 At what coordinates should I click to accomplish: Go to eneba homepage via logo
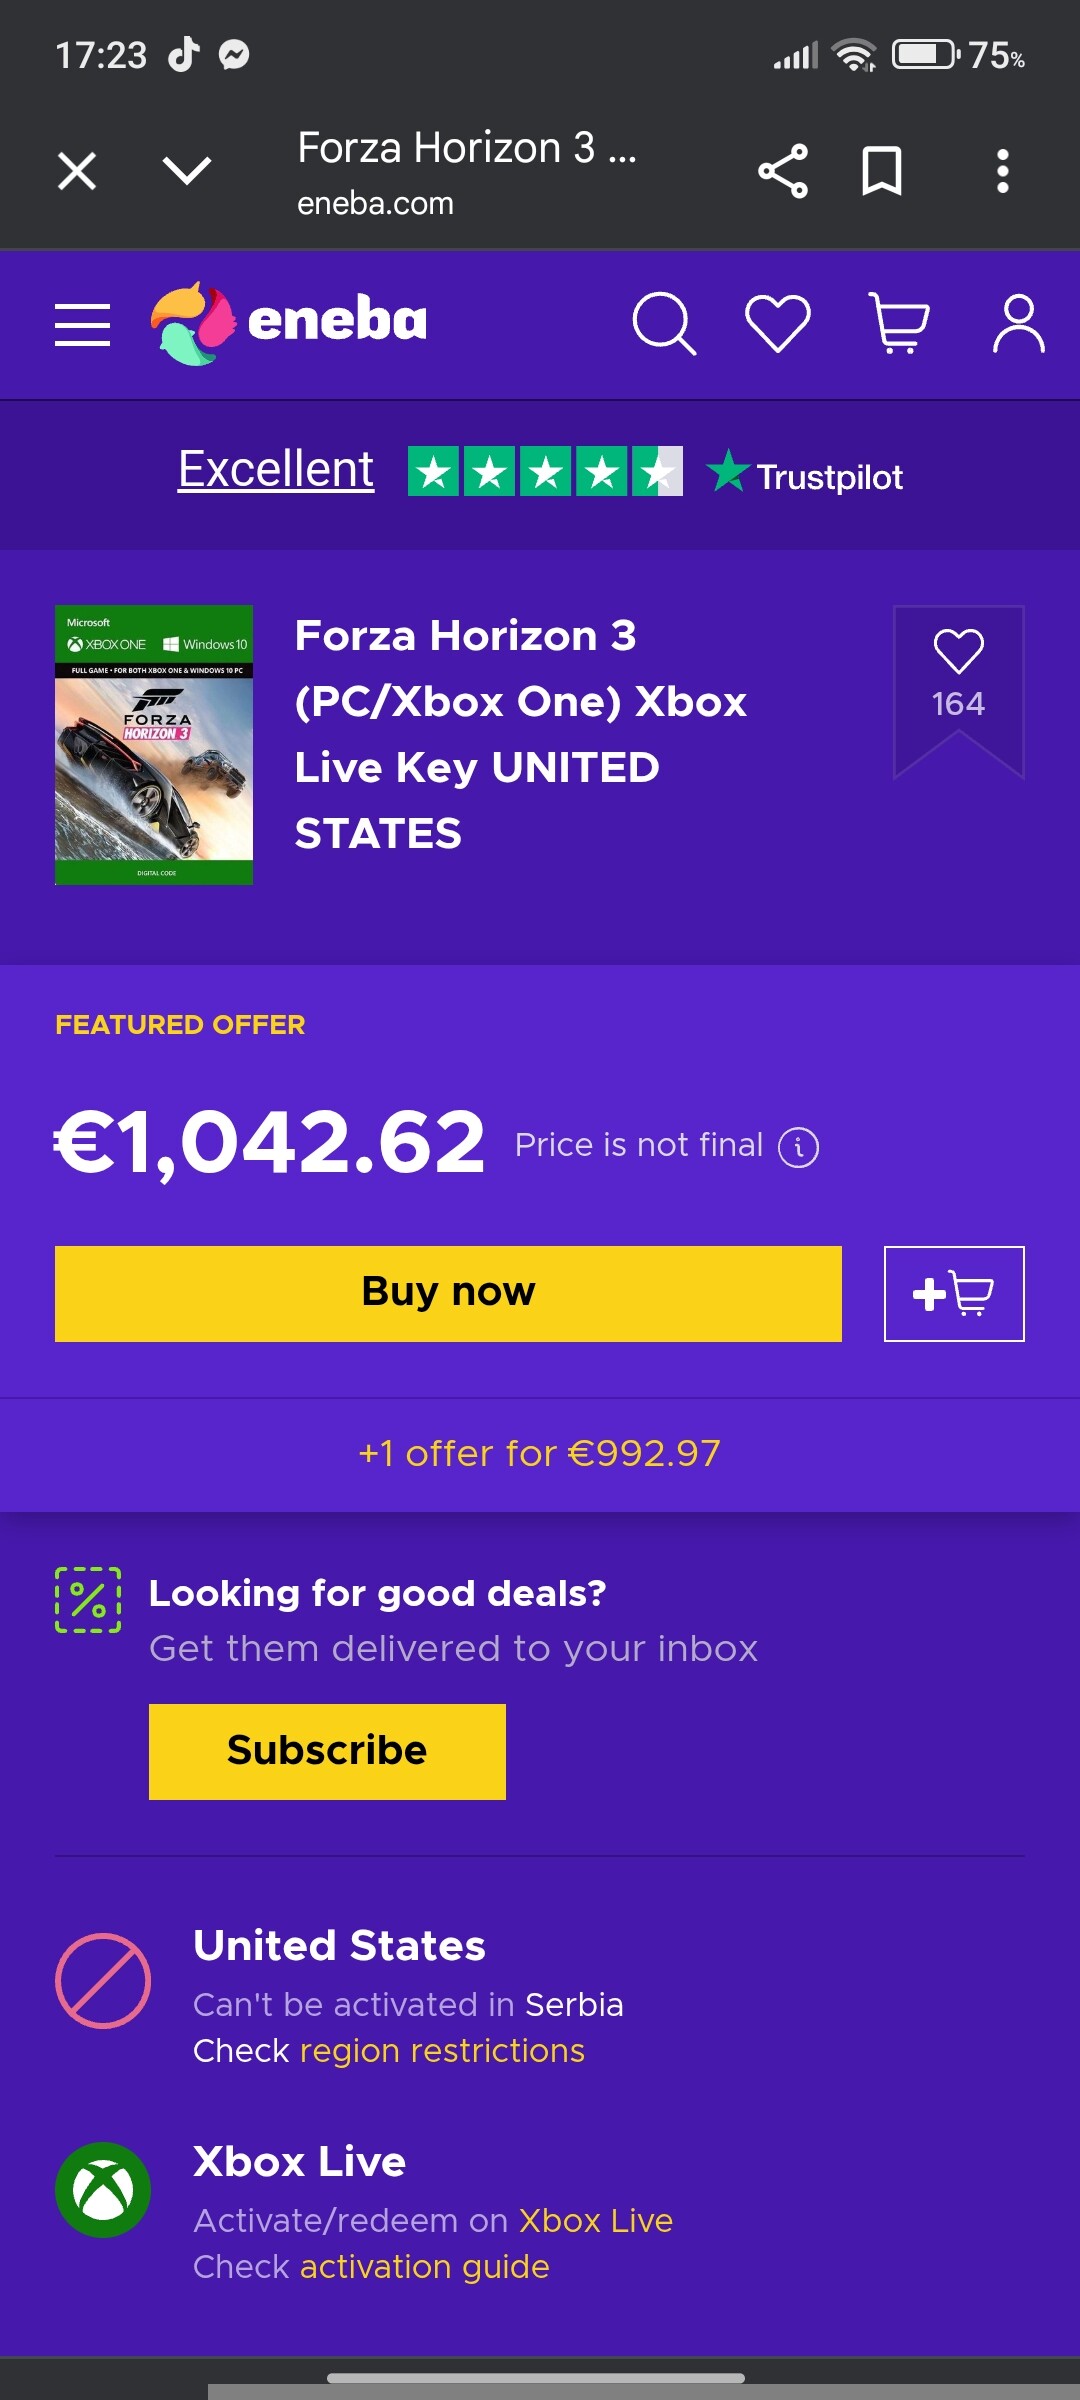pos(290,322)
